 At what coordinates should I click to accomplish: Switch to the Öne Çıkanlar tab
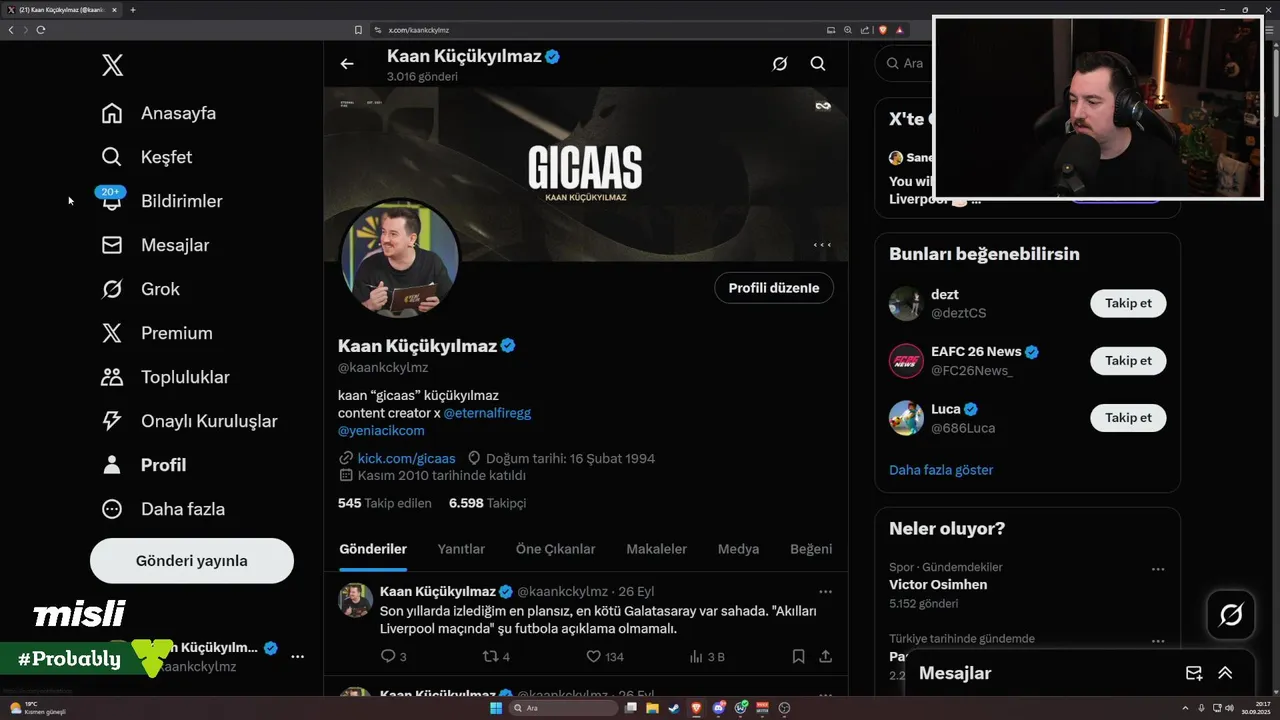tap(555, 549)
